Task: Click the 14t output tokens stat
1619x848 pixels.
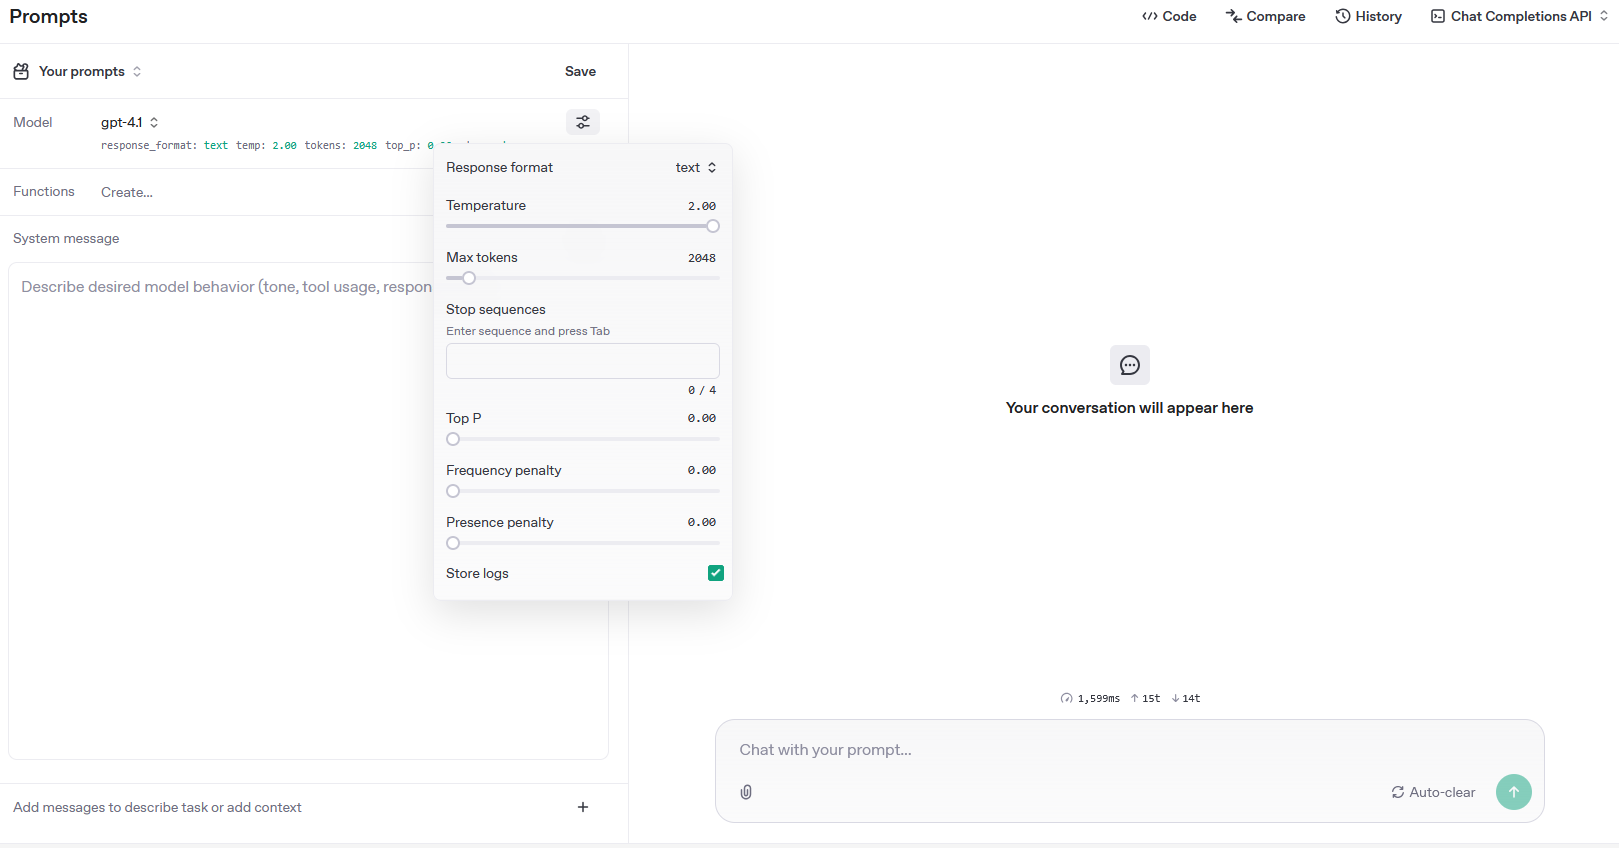Action: pyautogui.click(x=1186, y=698)
